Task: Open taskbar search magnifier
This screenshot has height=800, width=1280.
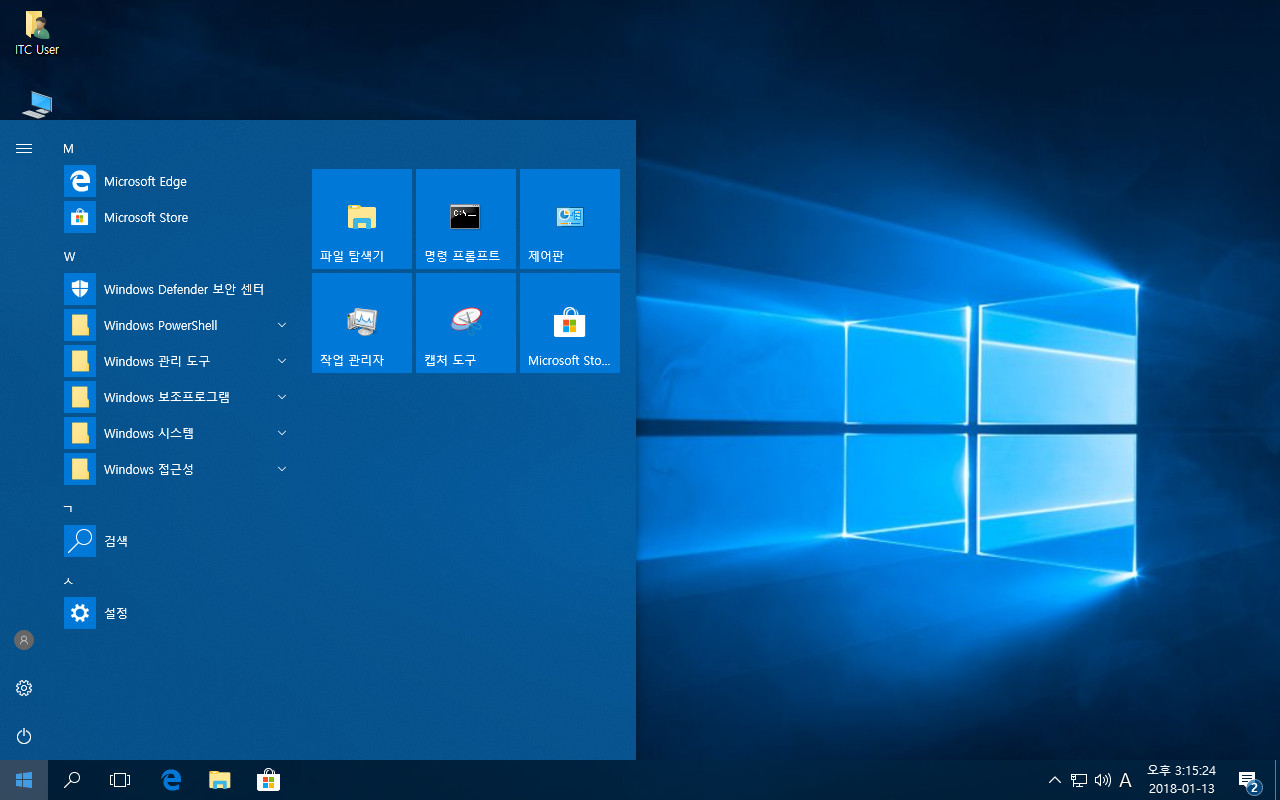Action: (72, 780)
